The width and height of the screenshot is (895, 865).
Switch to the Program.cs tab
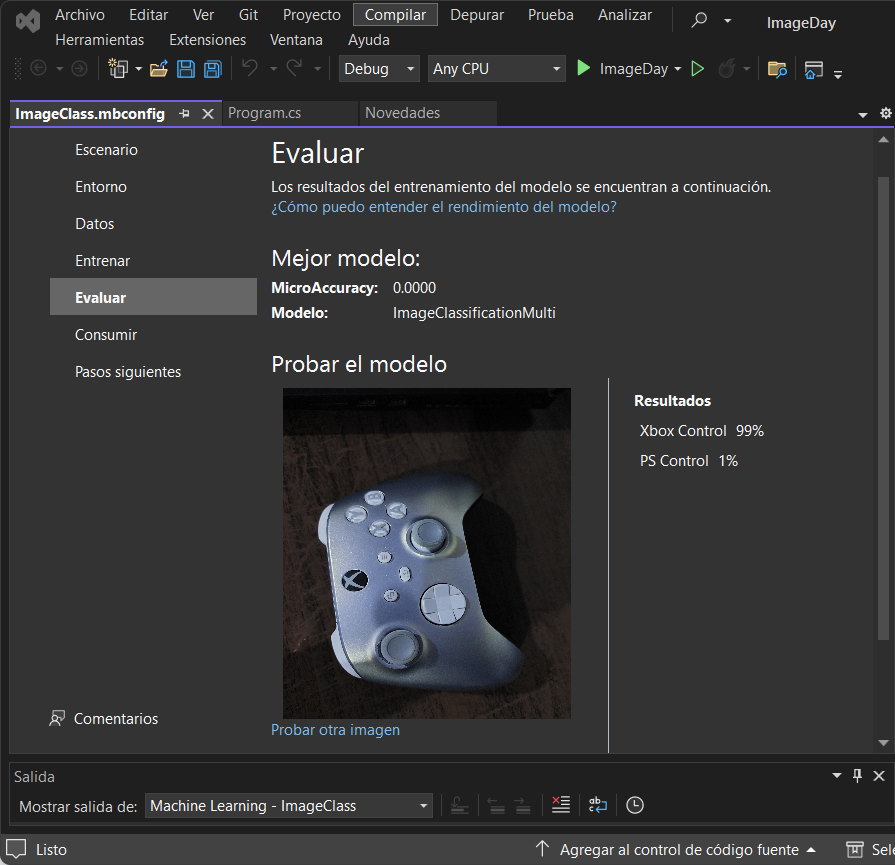click(x=265, y=113)
